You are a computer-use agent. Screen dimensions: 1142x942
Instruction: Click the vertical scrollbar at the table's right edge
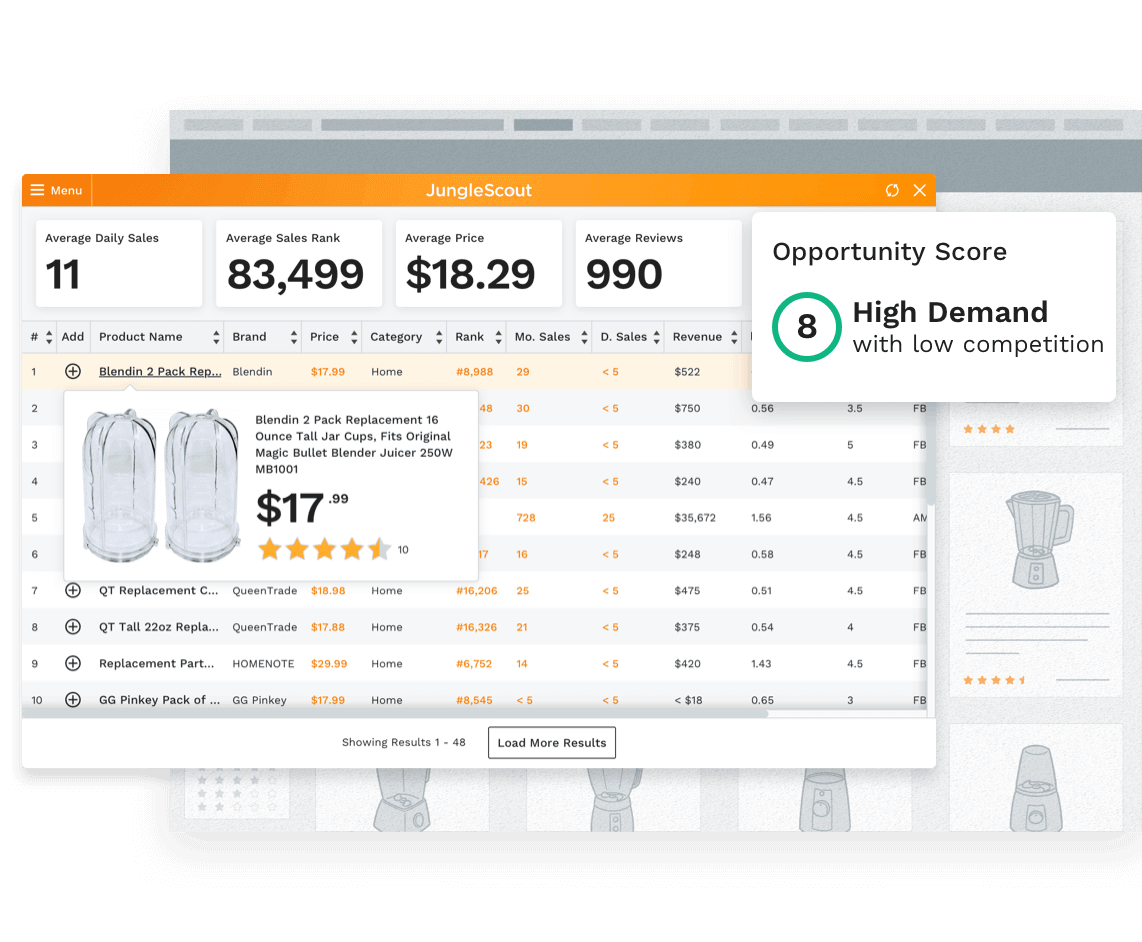click(x=930, y=452)
